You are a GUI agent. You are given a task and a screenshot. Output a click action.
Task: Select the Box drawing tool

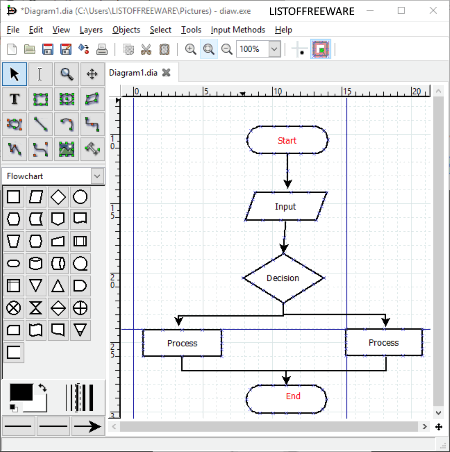[40, 99]
